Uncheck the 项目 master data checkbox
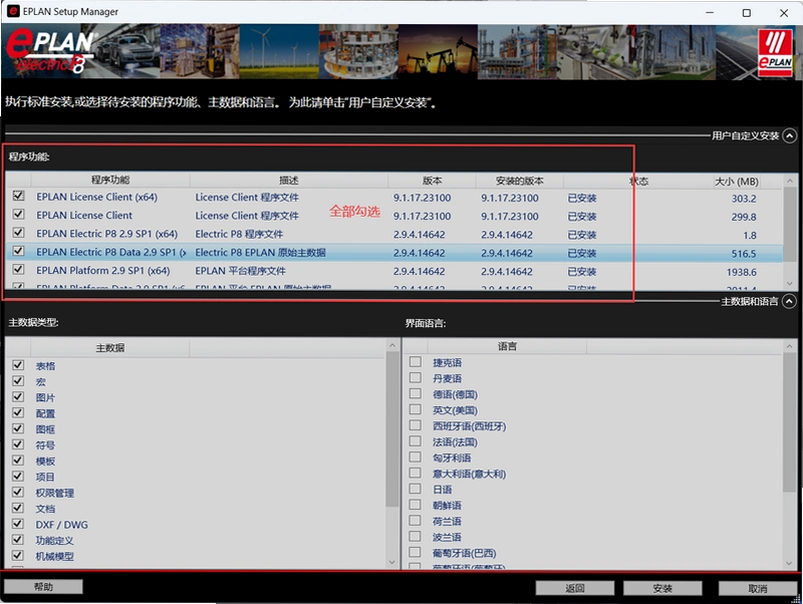This screenshot has width=803, height=604. (x=18, y=476)
